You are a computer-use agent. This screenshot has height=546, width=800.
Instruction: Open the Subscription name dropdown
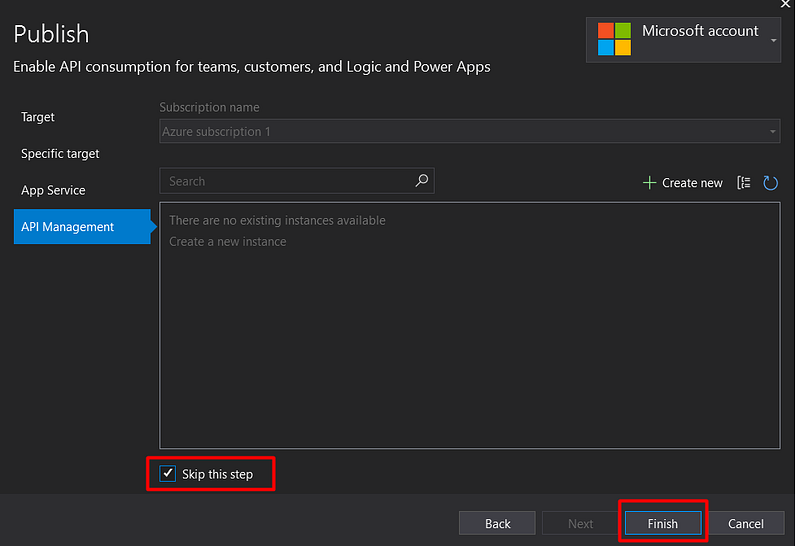(x=469, y=132)
